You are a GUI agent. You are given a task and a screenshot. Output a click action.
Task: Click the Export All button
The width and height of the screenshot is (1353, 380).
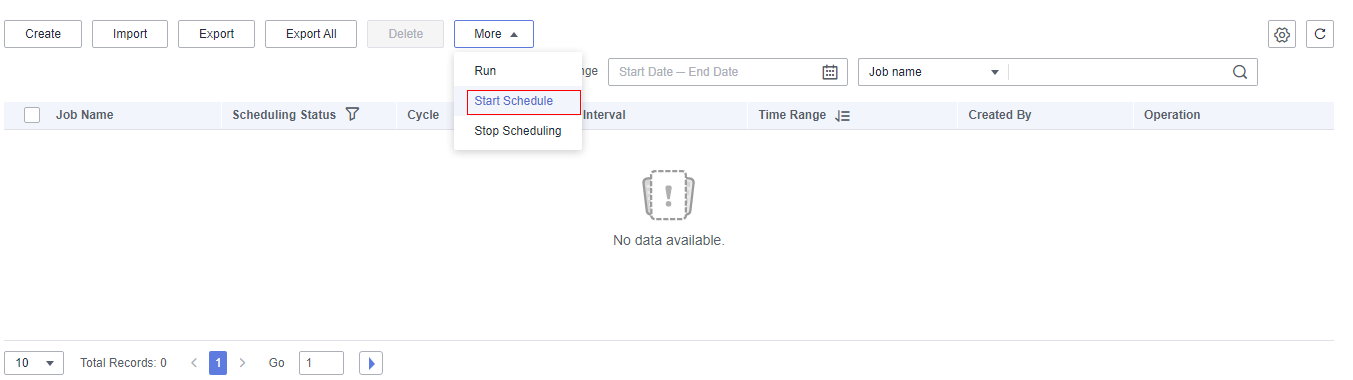(311, 34)
